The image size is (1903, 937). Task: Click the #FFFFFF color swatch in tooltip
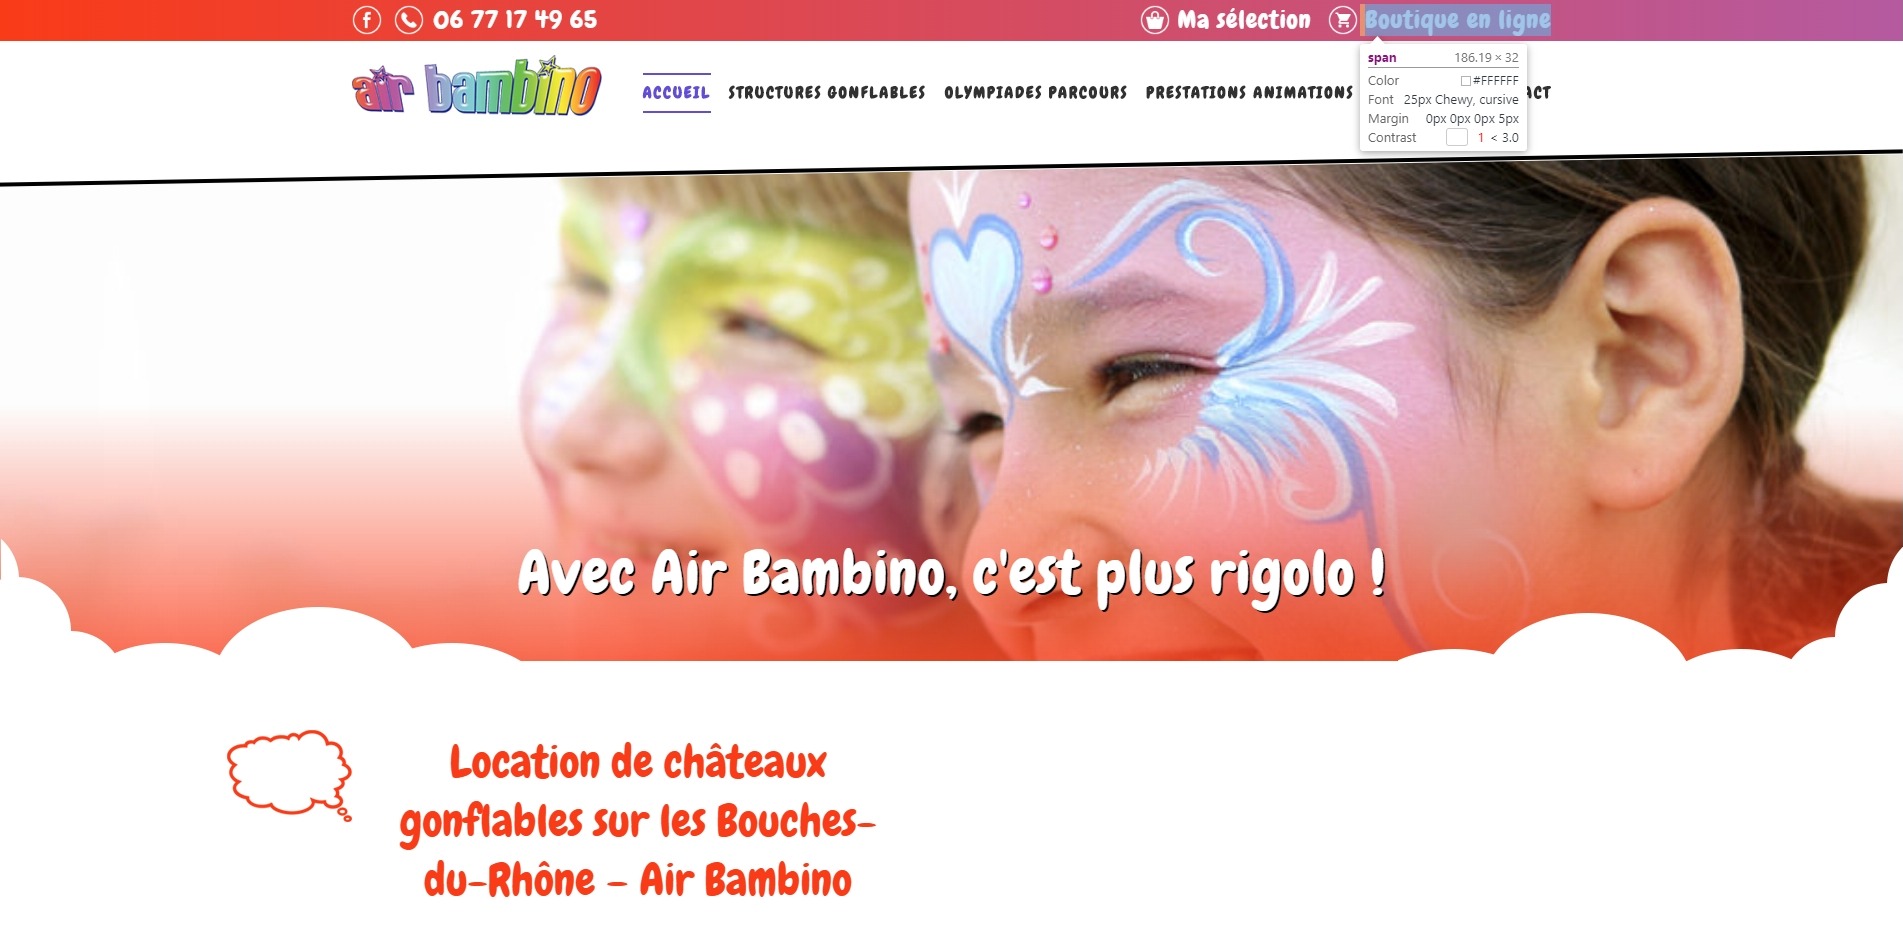coord(1466,81)
